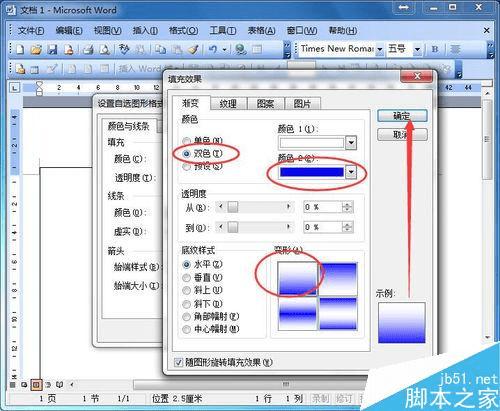The image size is (500, 411).
Task: Select the 双色 radio button
Action: pos(187,154)
